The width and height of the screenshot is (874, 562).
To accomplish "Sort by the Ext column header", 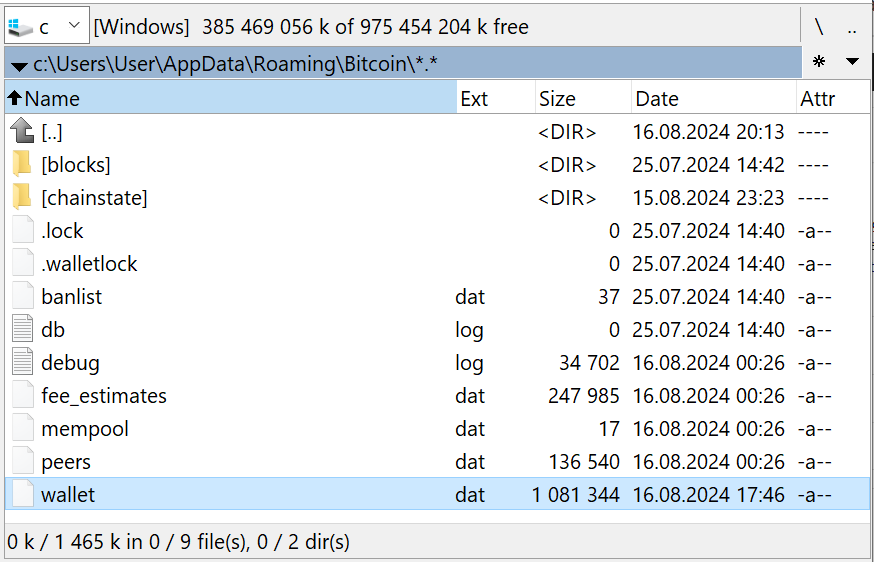I will (496, 98).
